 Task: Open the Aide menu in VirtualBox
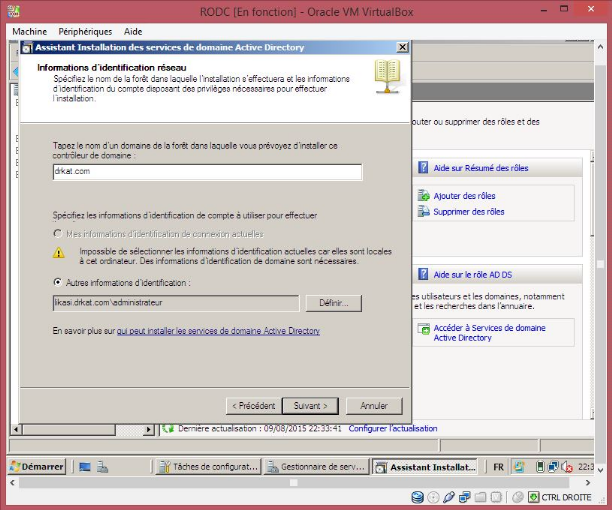(132, 31)
